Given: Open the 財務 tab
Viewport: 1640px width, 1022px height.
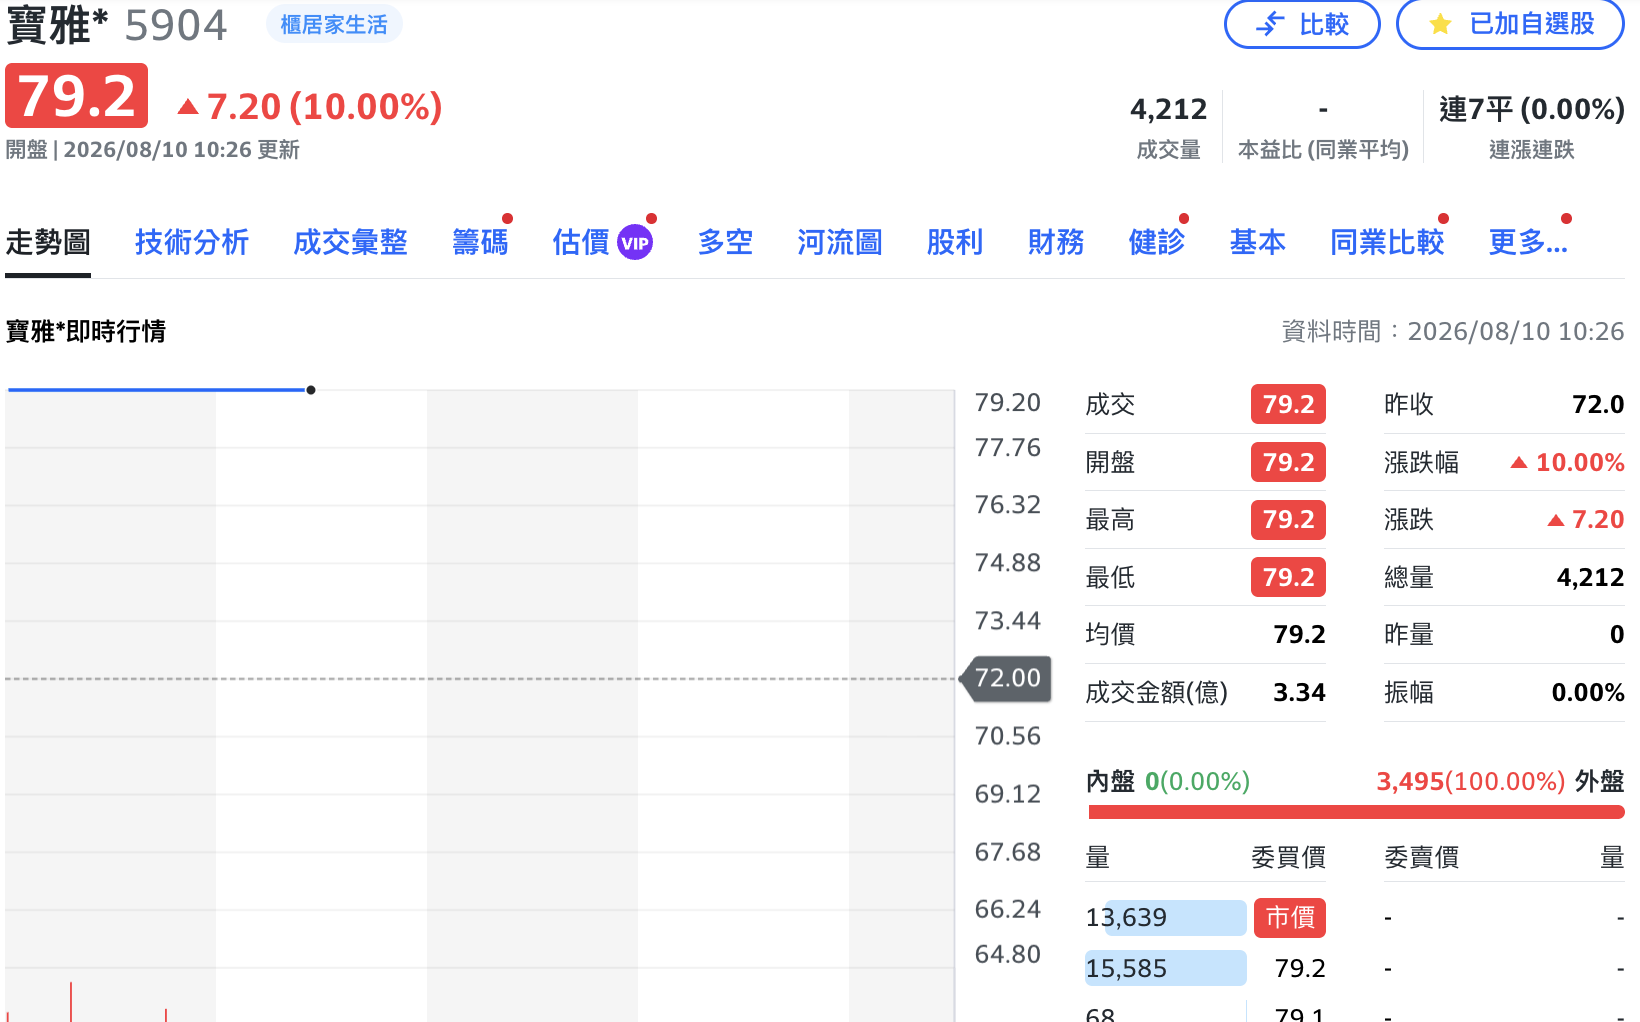Looking at the screenshot, I should point(1056,242).
